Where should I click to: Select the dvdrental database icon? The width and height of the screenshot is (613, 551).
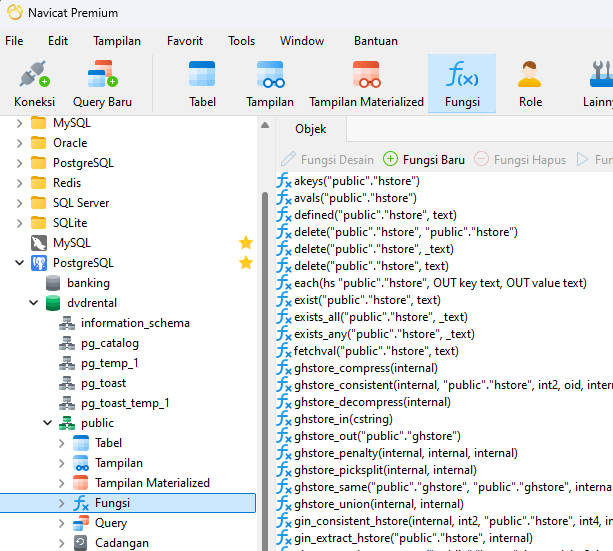[53, 303]
